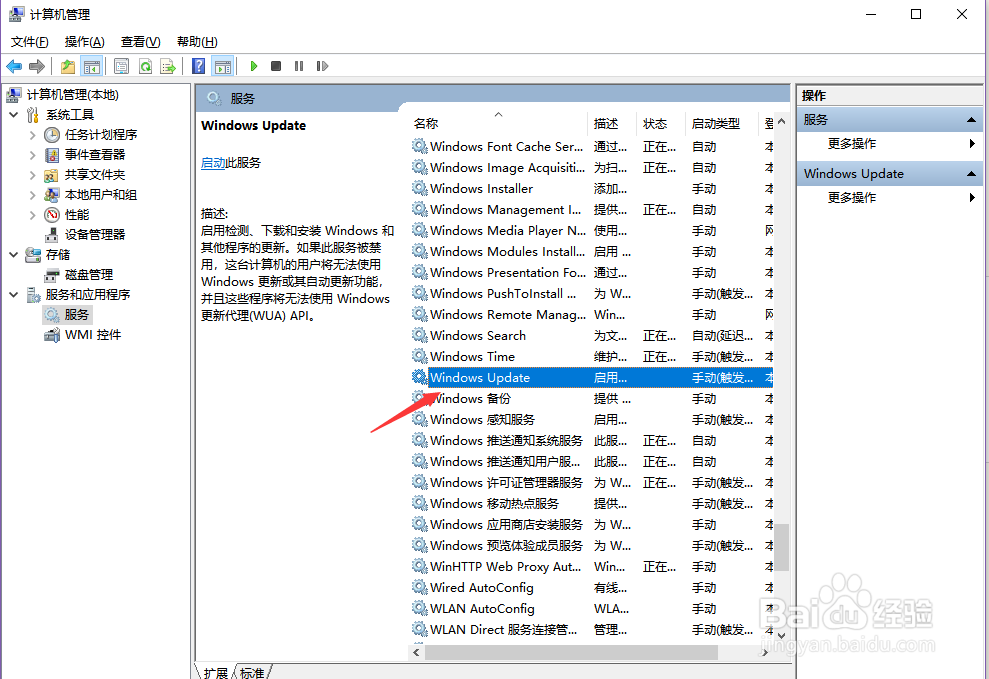Image resolution: width=989 pixels, height=679 pixels.
Task: Expand the 任务计划程序 node
Action: point(33,135)
